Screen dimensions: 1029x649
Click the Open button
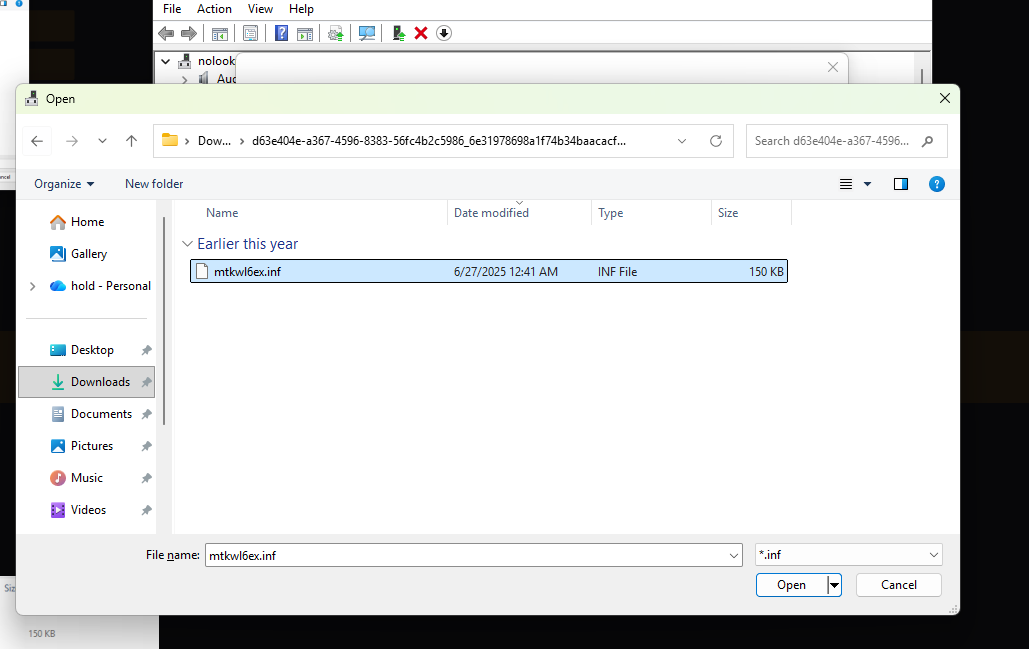click(x=791, y=585)
